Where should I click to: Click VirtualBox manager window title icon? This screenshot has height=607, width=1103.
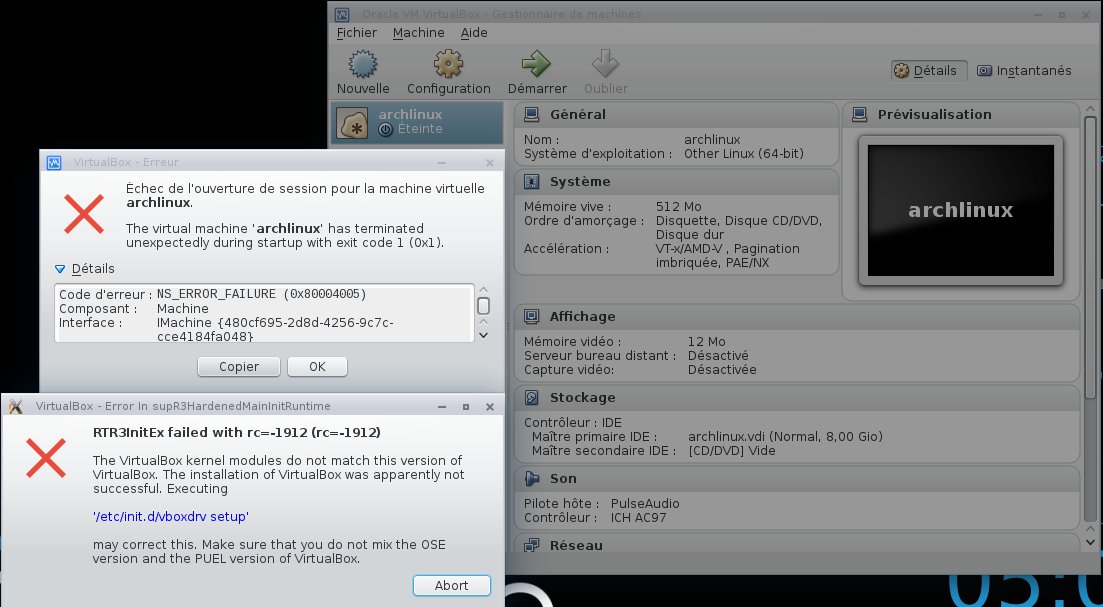click(342, 14)
